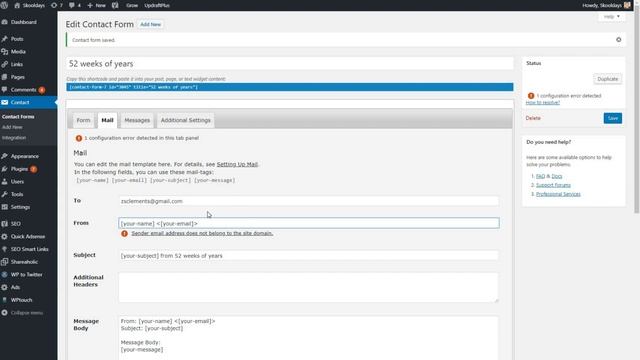
Task: Click the Duplicate button
Action: pyautogui.click(x=607, y=79)
